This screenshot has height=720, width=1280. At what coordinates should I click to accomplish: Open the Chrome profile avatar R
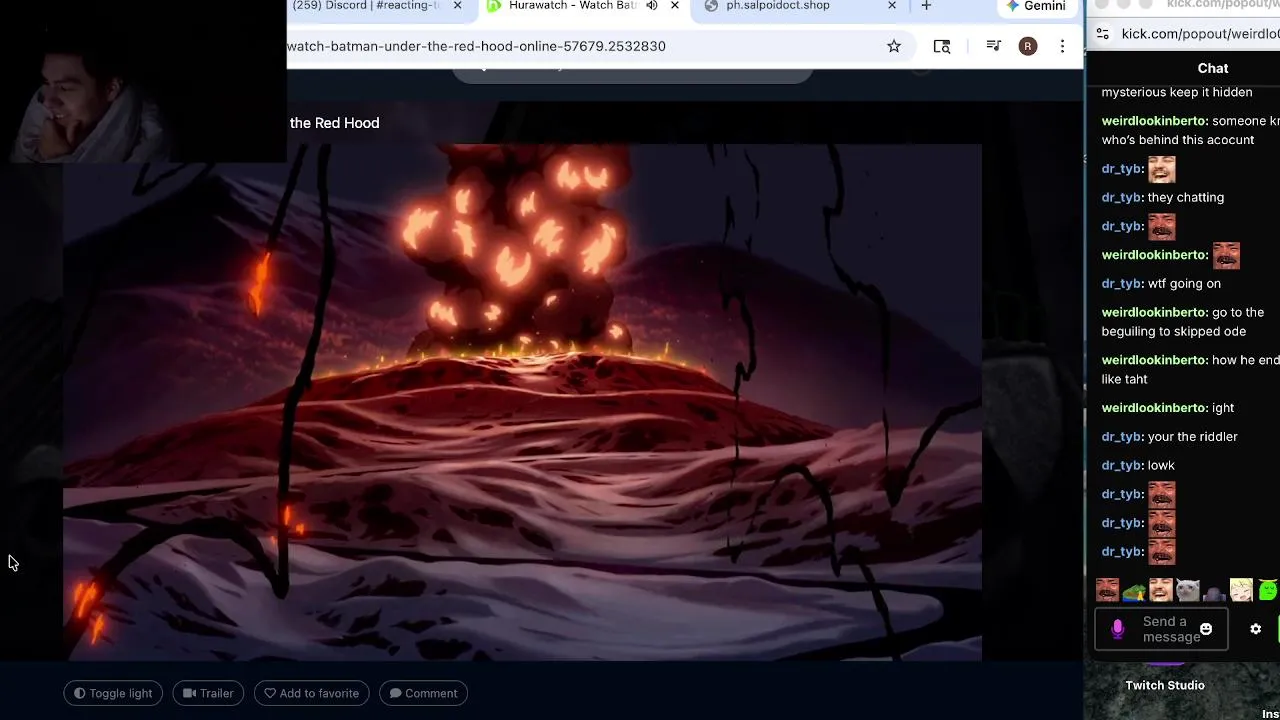pyautogui.click(x=1027, y=46)
